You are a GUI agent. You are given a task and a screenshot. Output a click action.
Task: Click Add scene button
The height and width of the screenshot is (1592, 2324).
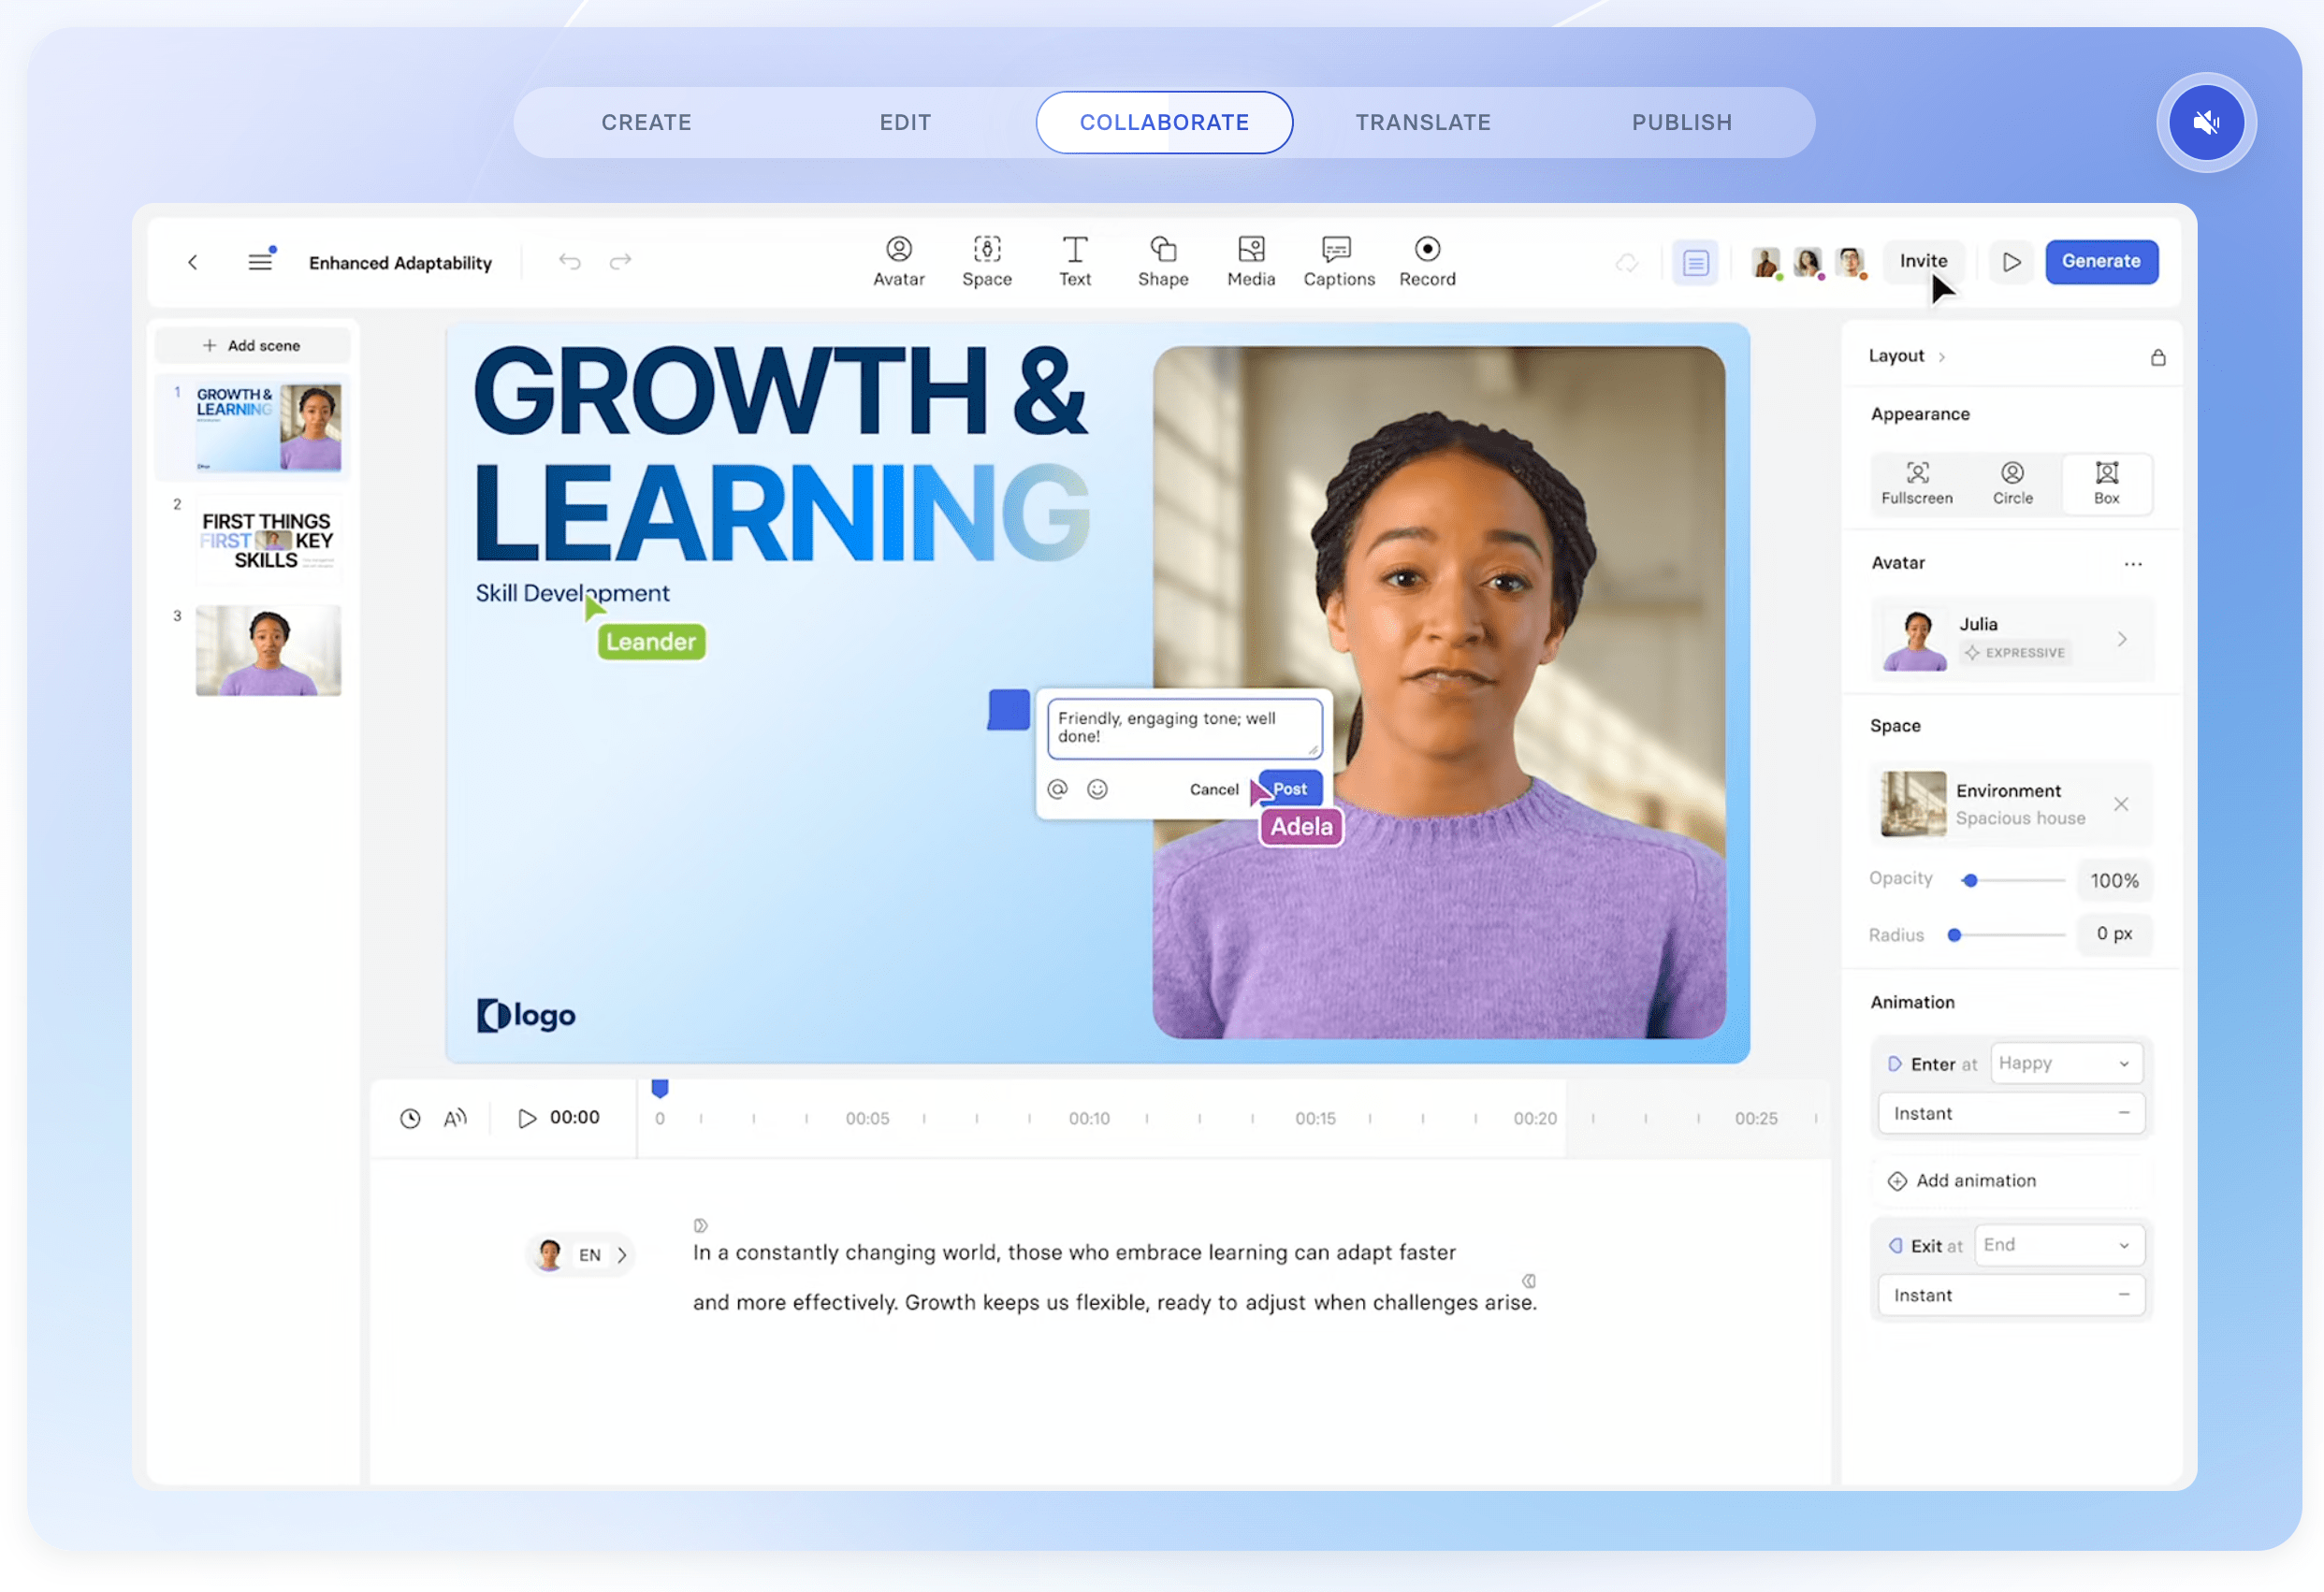point(252,345)
